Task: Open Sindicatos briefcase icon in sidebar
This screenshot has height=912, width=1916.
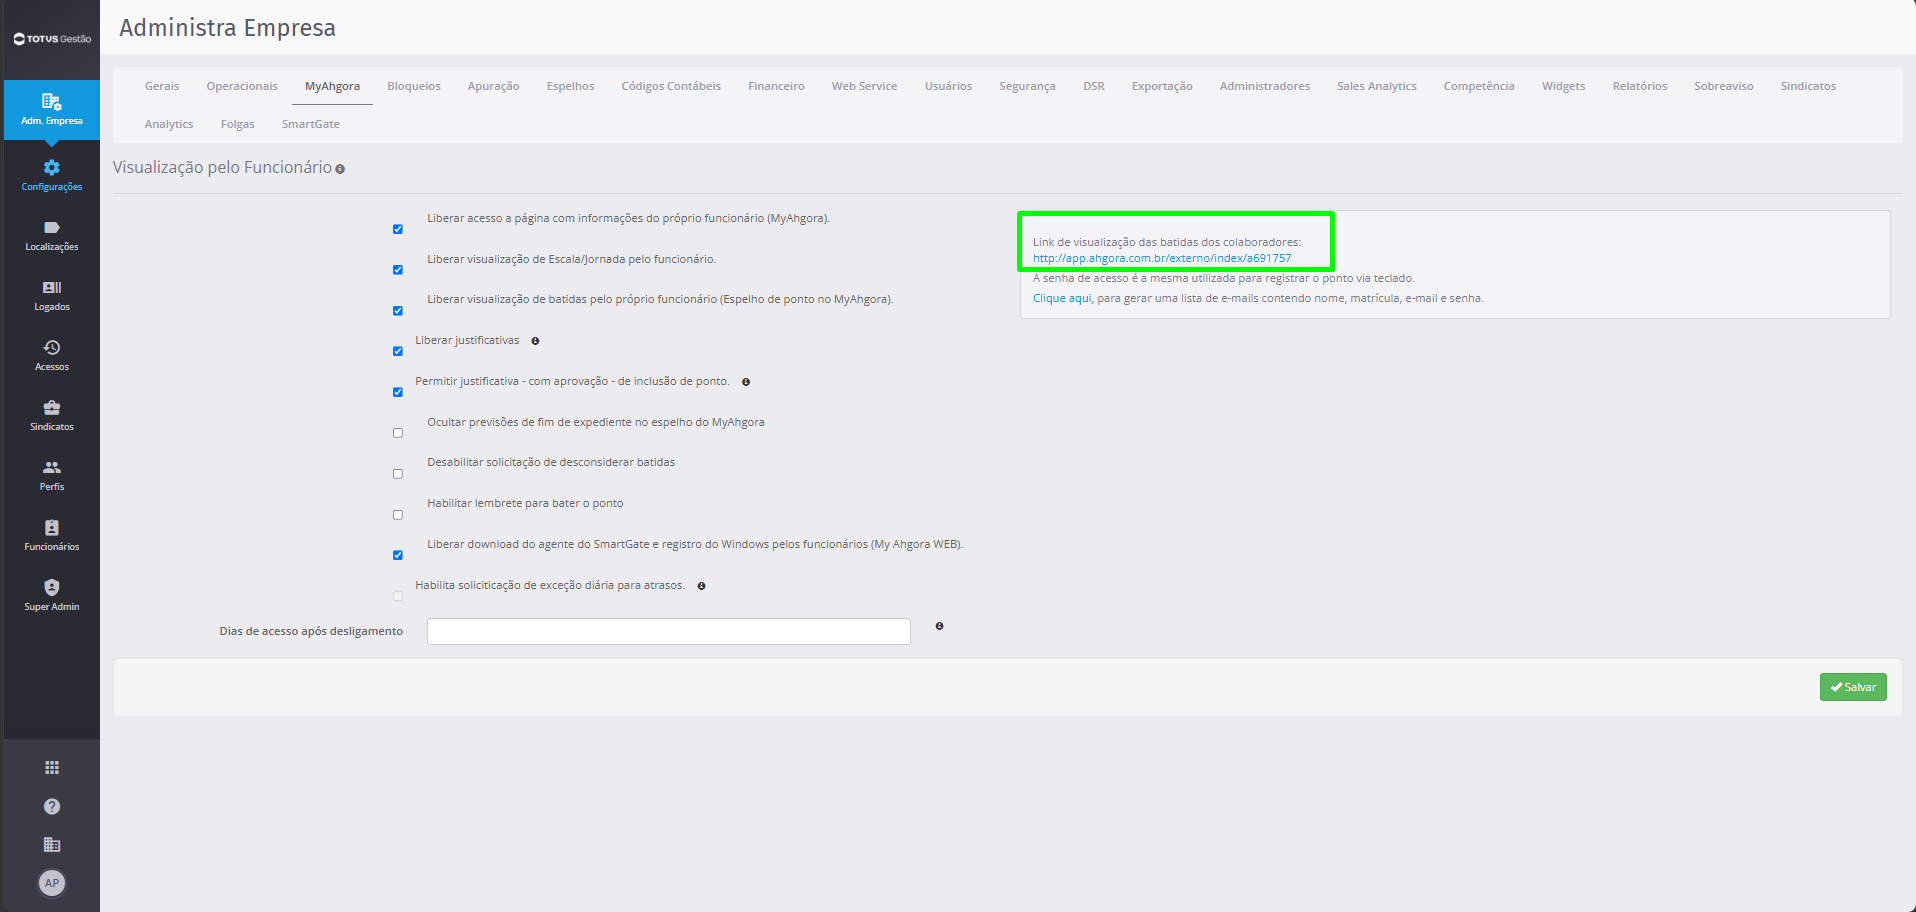Action: [52, 408]
